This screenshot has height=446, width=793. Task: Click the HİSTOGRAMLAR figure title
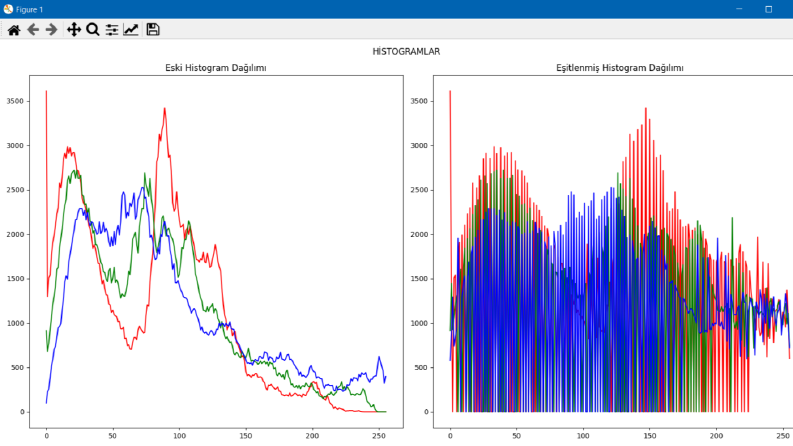(x=406, y=52)
